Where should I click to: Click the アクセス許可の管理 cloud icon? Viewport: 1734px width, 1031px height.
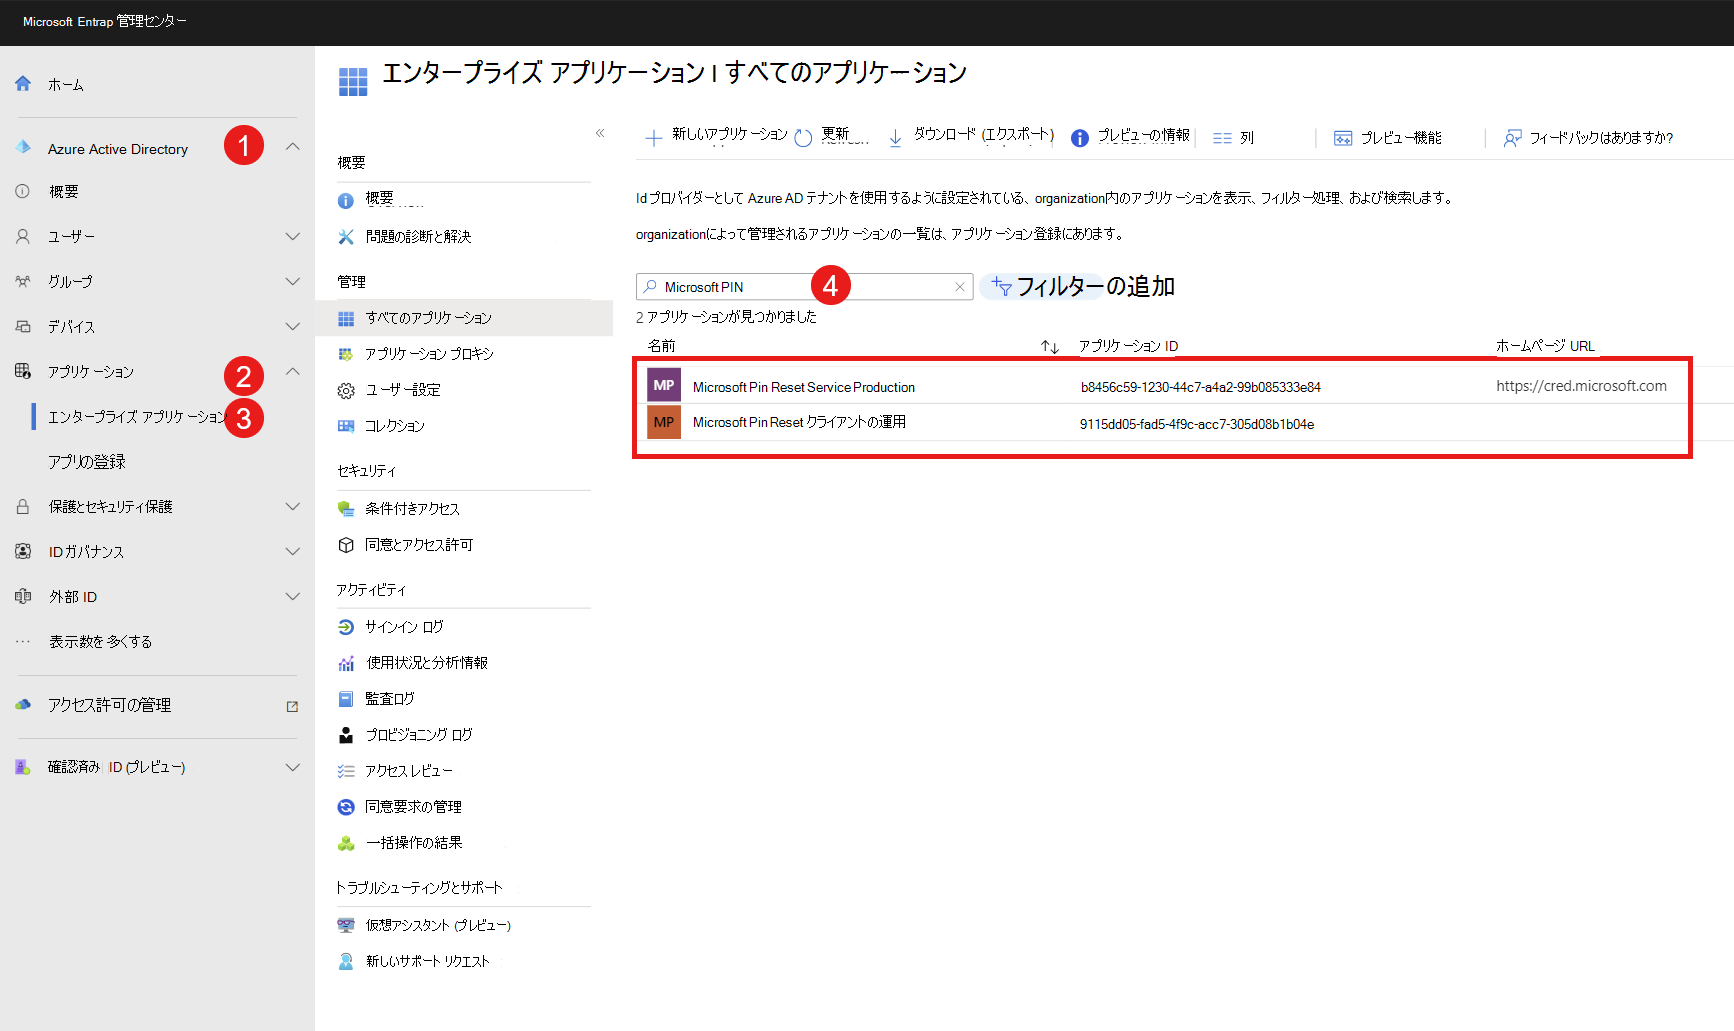click(23, 705)
